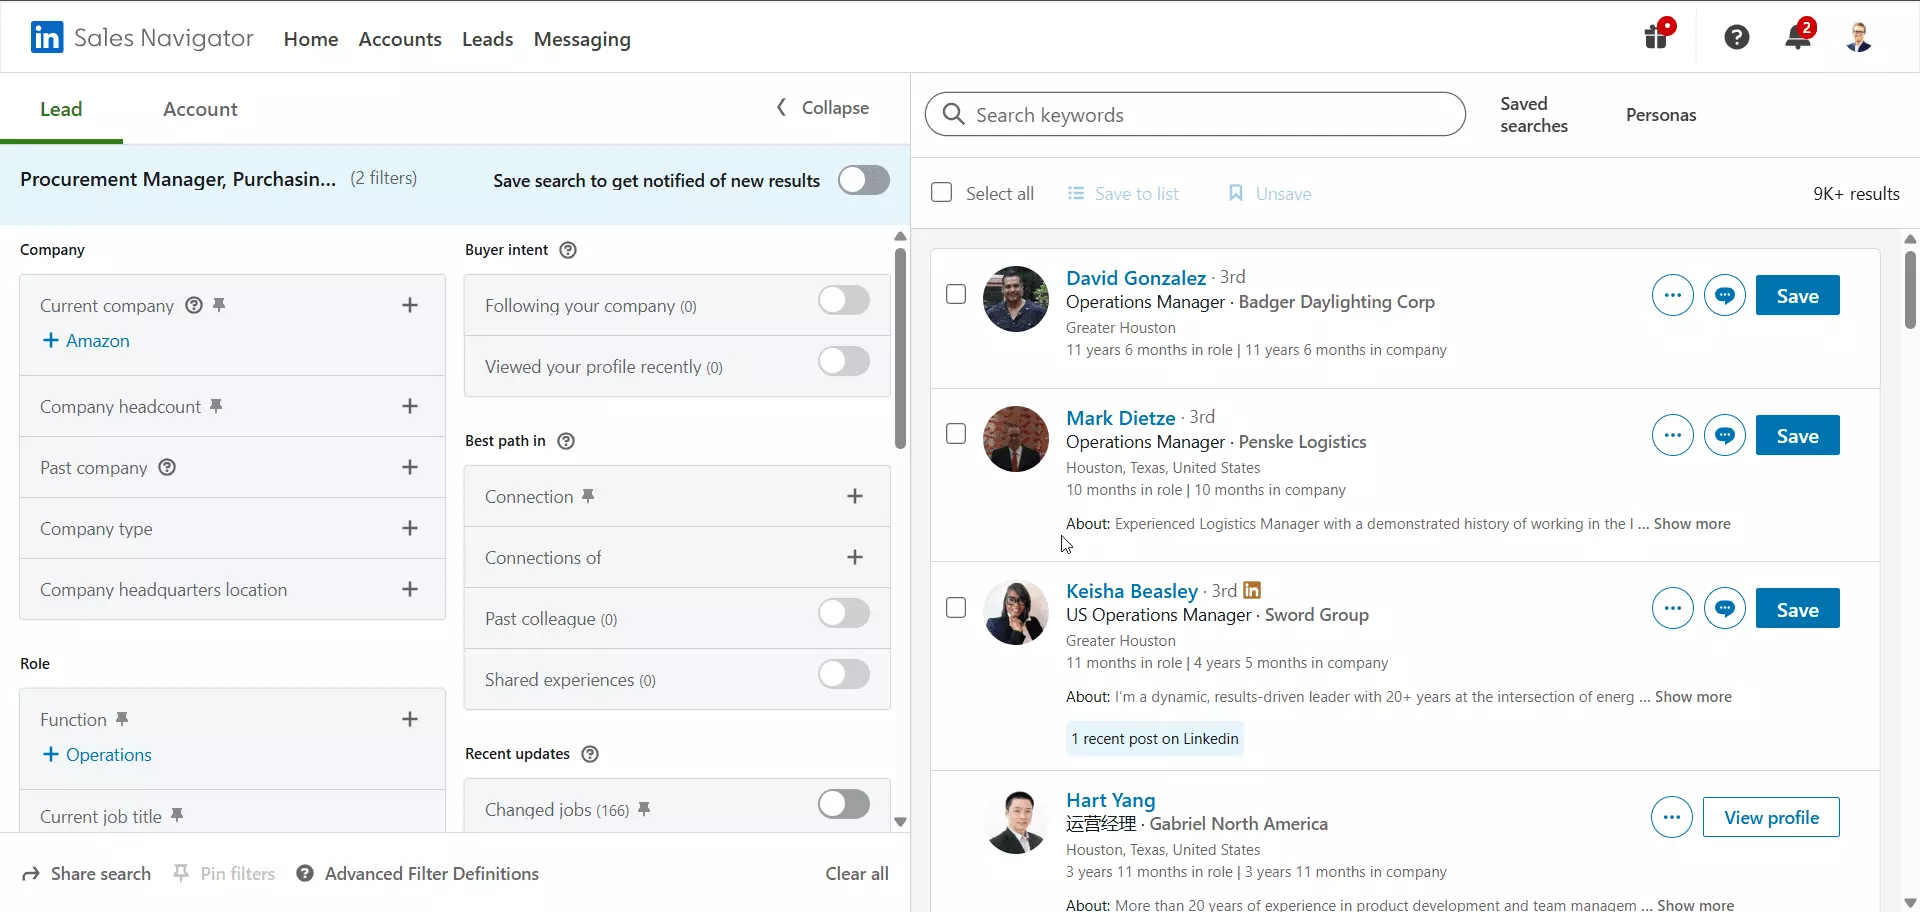
Task: Expand the Company type filter
Action: (410, 528)
